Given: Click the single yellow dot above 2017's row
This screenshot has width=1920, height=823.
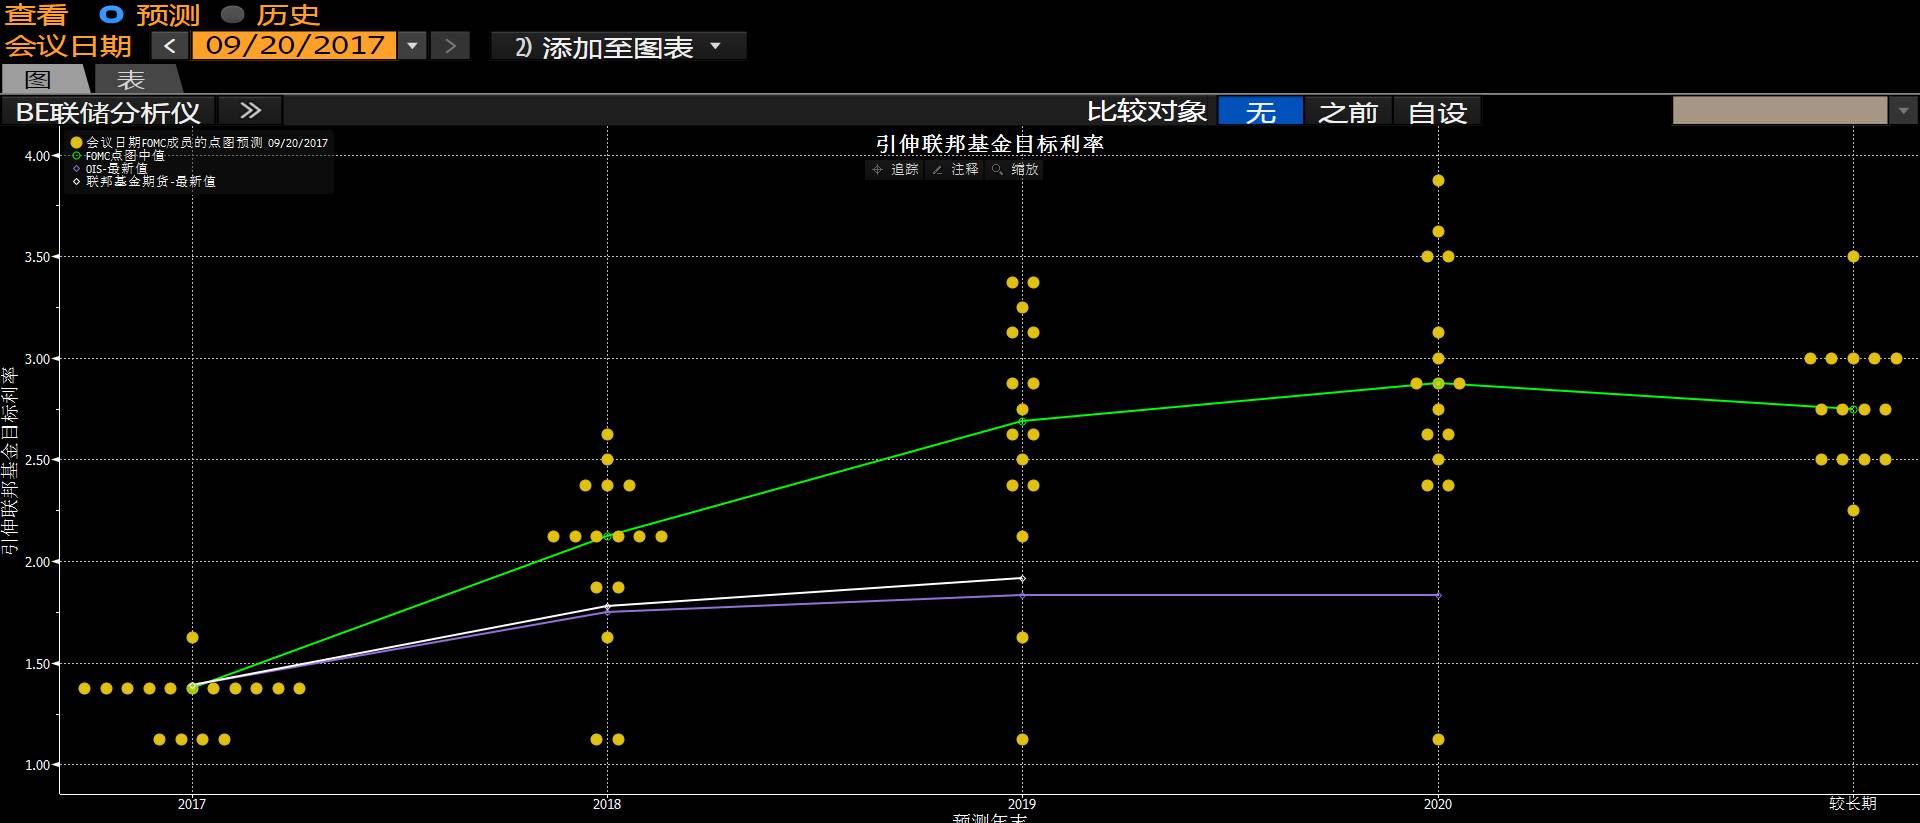Looking at the screenshot, I should 192,638.
